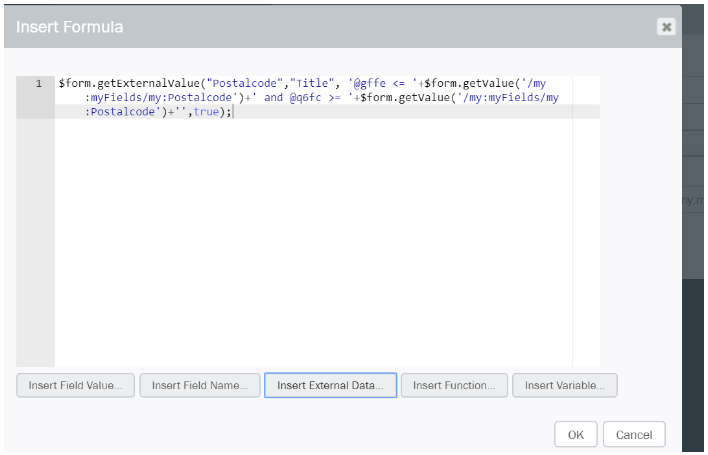The width and height of the screenshot is (708, 455).
Task: Open the Insert Field Name picker
Action: (x=200, y=385)
